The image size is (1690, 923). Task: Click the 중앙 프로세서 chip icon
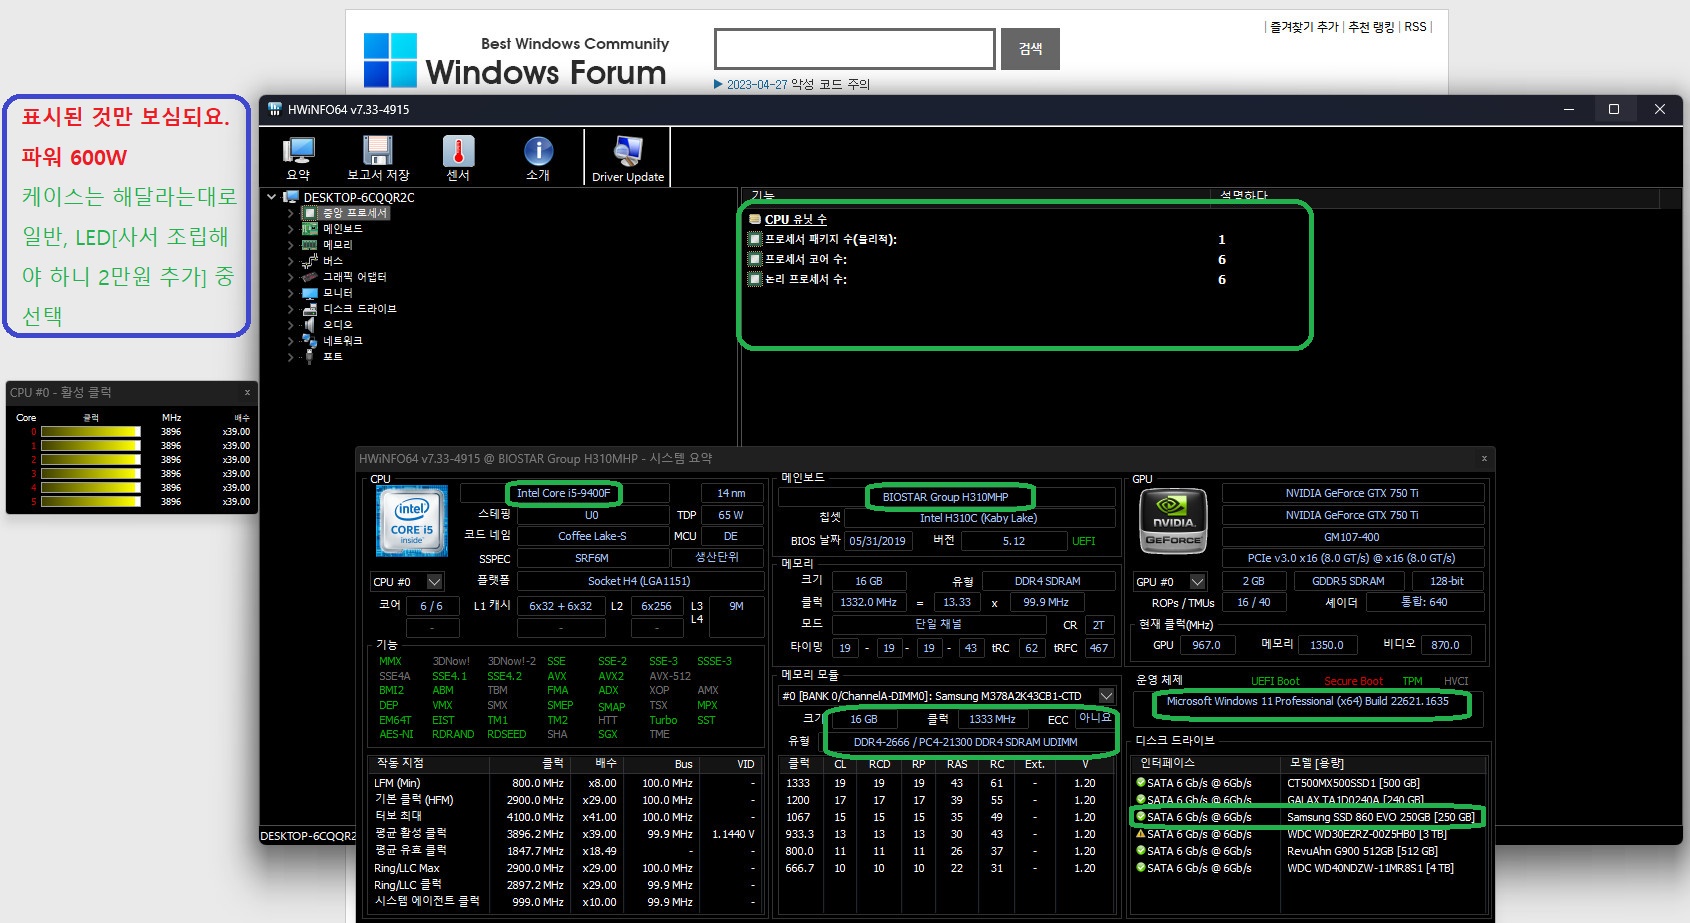click(310, 213)
